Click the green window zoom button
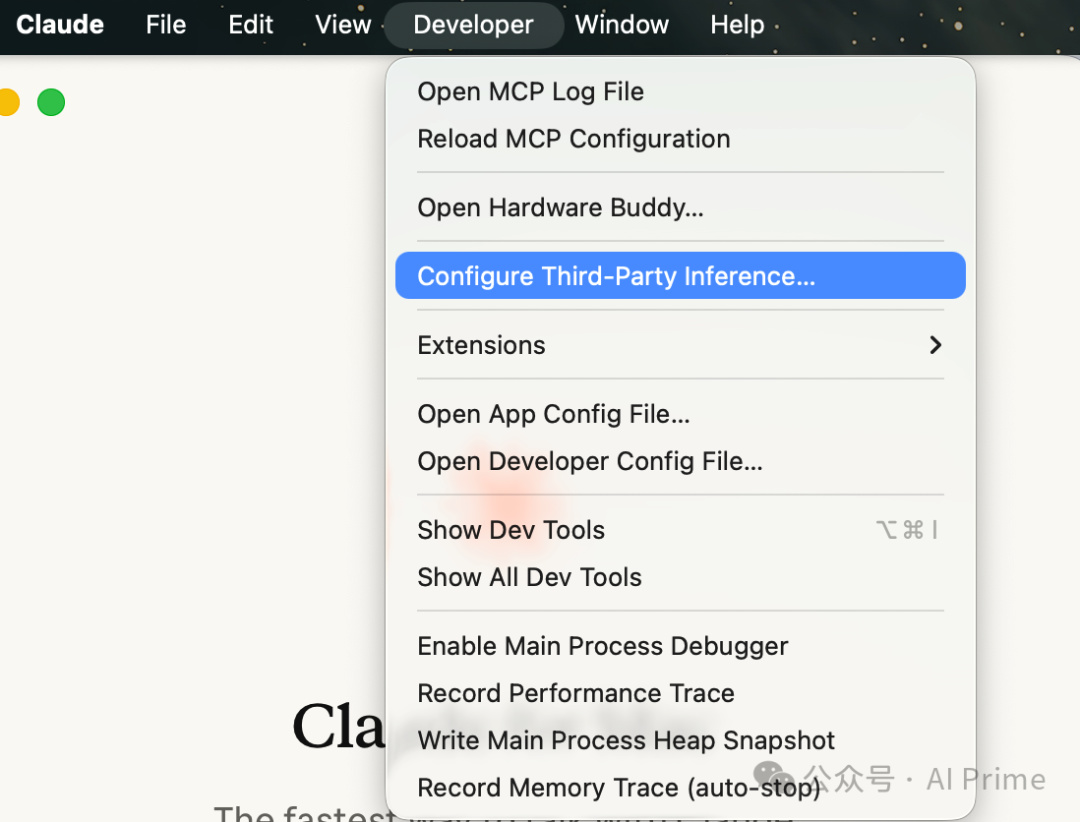The width and height of the screenshot is (1080, 822). [x=51, y=102]
